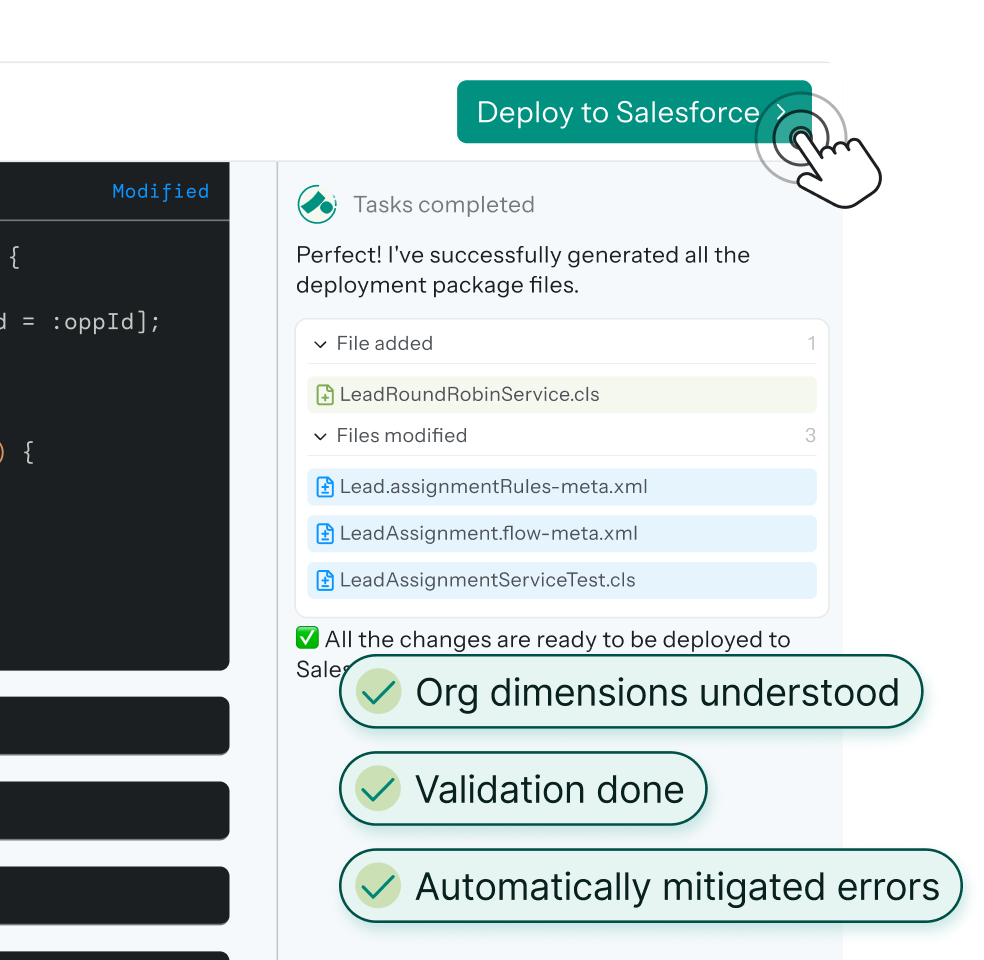This screenshot has height=960, width=984.
Task: Click checkmark icon on Org dimensions understood
Action: pos(378,691)
